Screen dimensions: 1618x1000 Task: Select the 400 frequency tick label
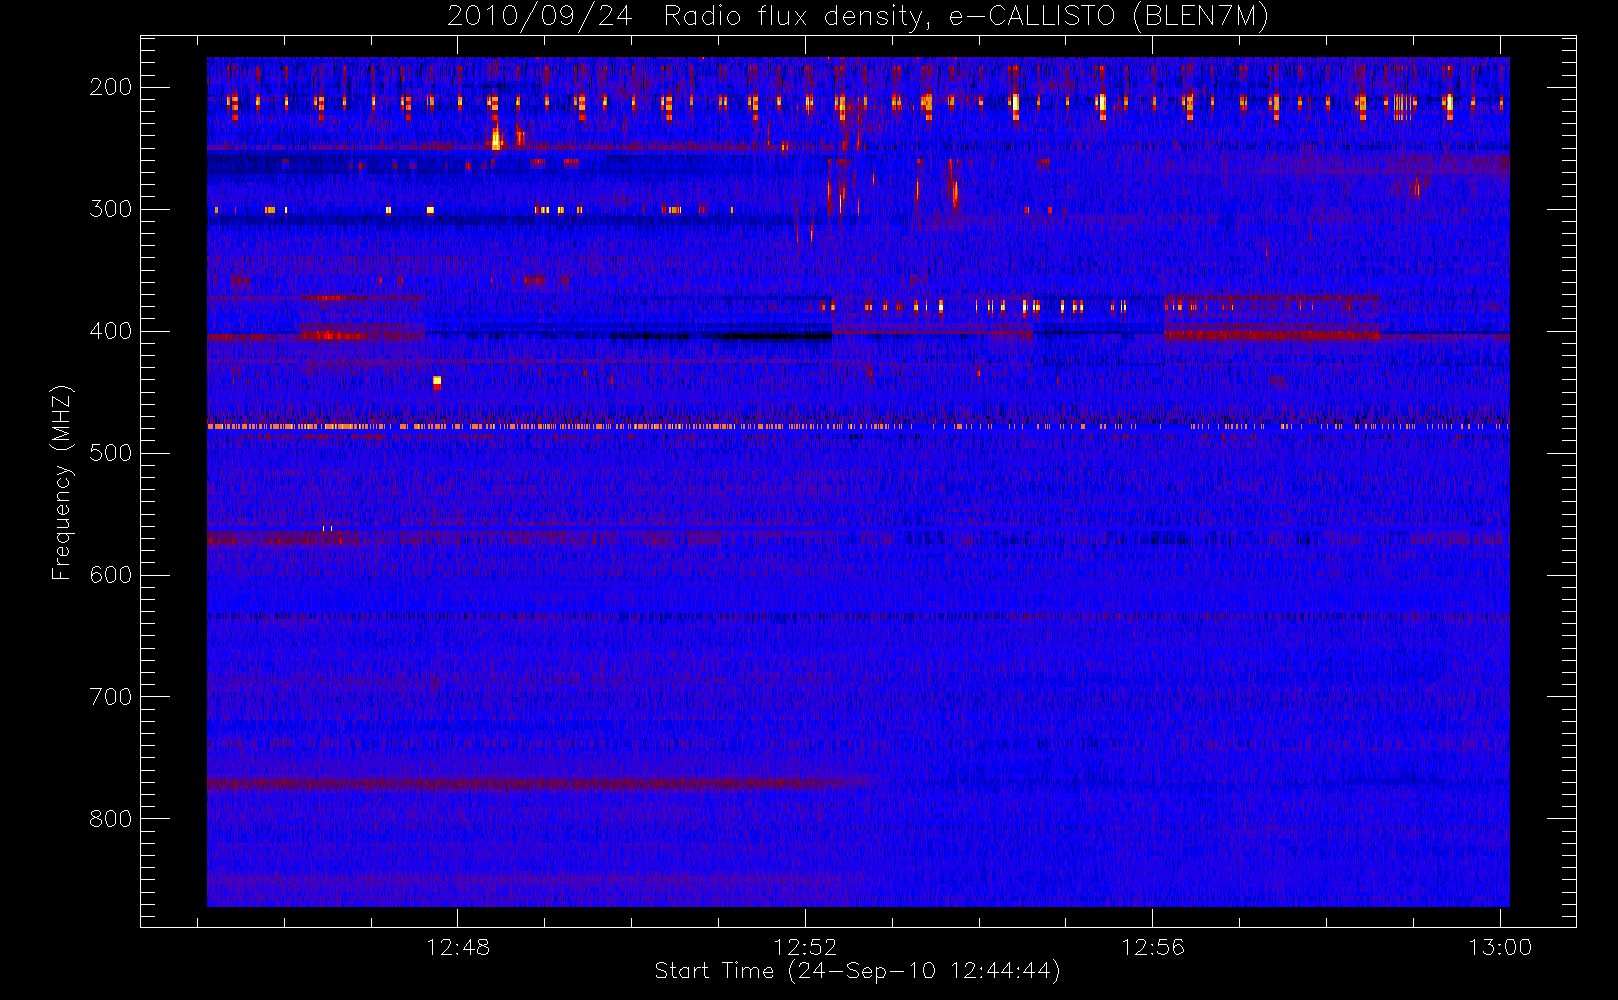coord(111,331)
